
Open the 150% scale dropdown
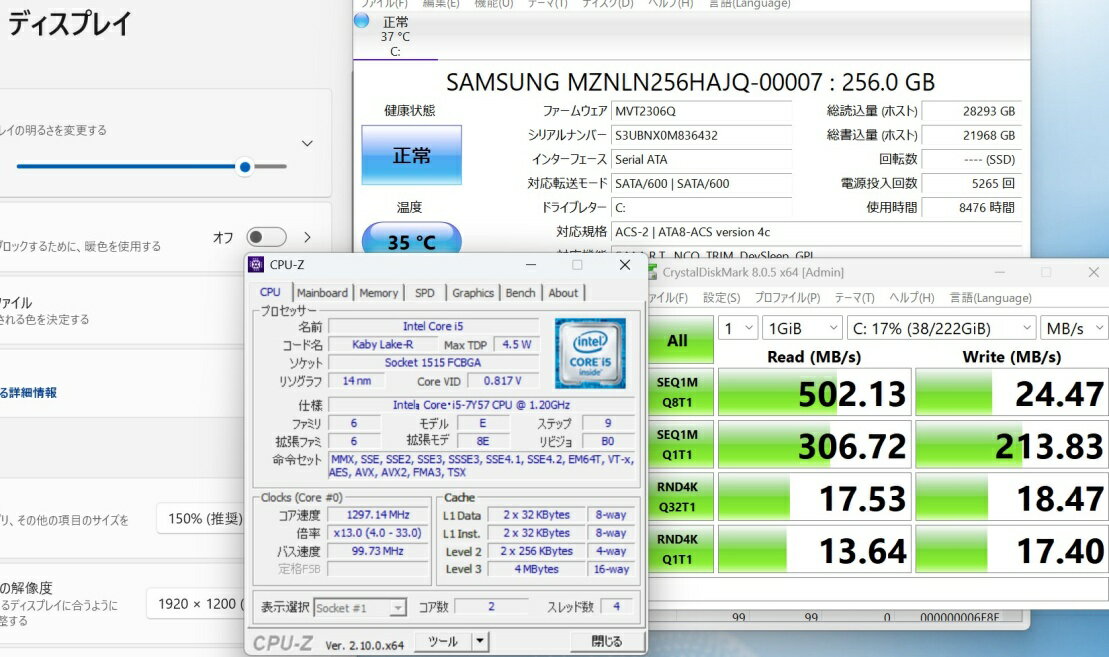[x=200, y=518]
